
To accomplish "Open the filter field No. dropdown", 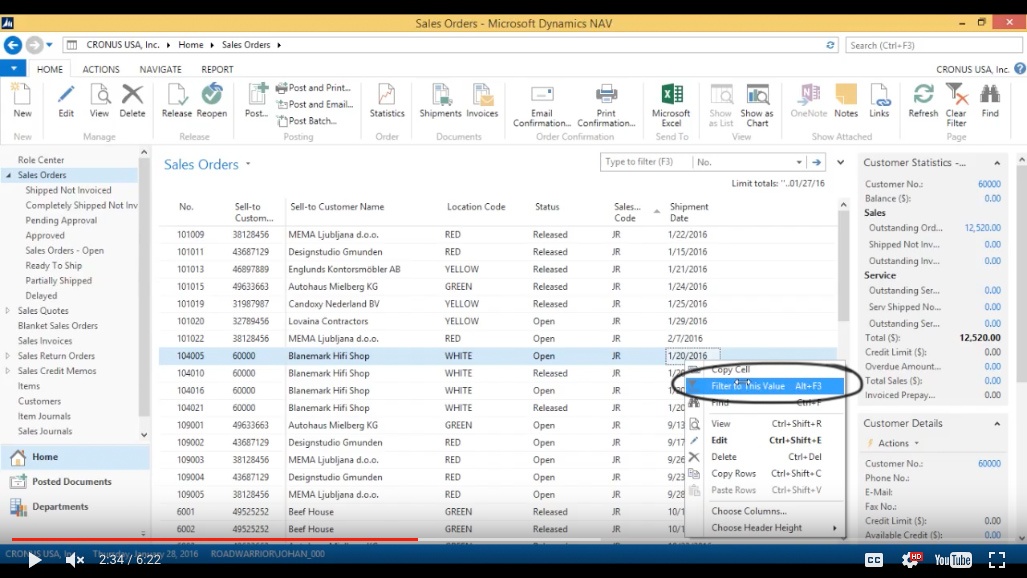I will coord(798,162).
